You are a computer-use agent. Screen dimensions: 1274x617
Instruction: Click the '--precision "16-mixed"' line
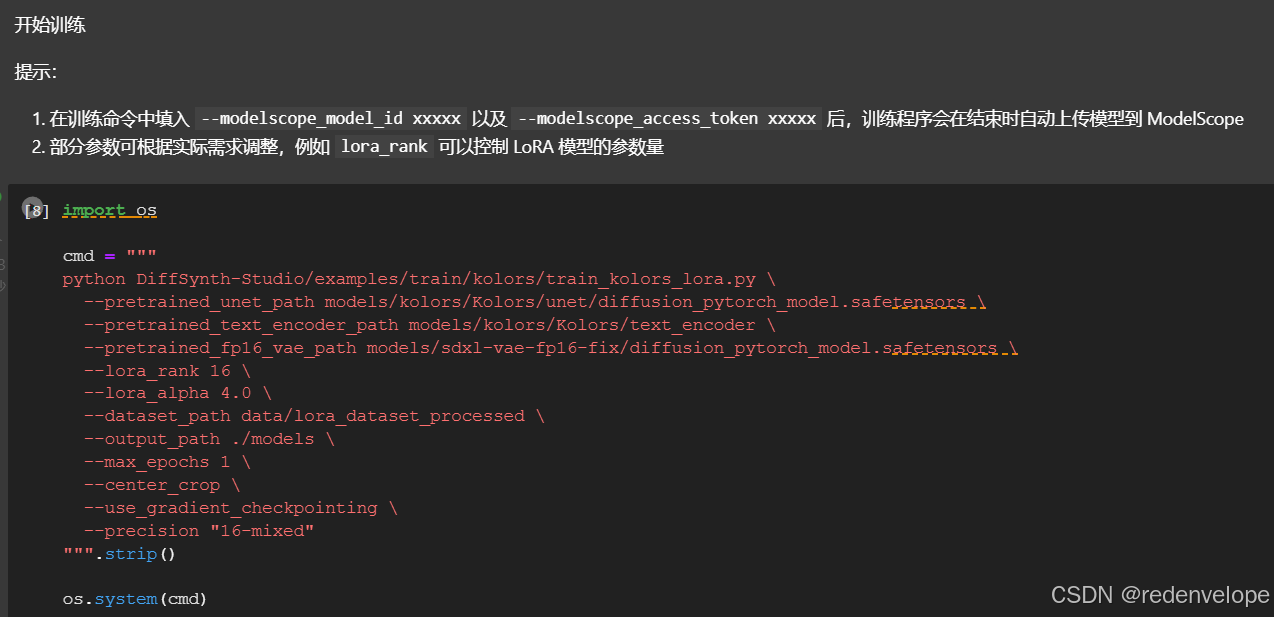[199, 531]
